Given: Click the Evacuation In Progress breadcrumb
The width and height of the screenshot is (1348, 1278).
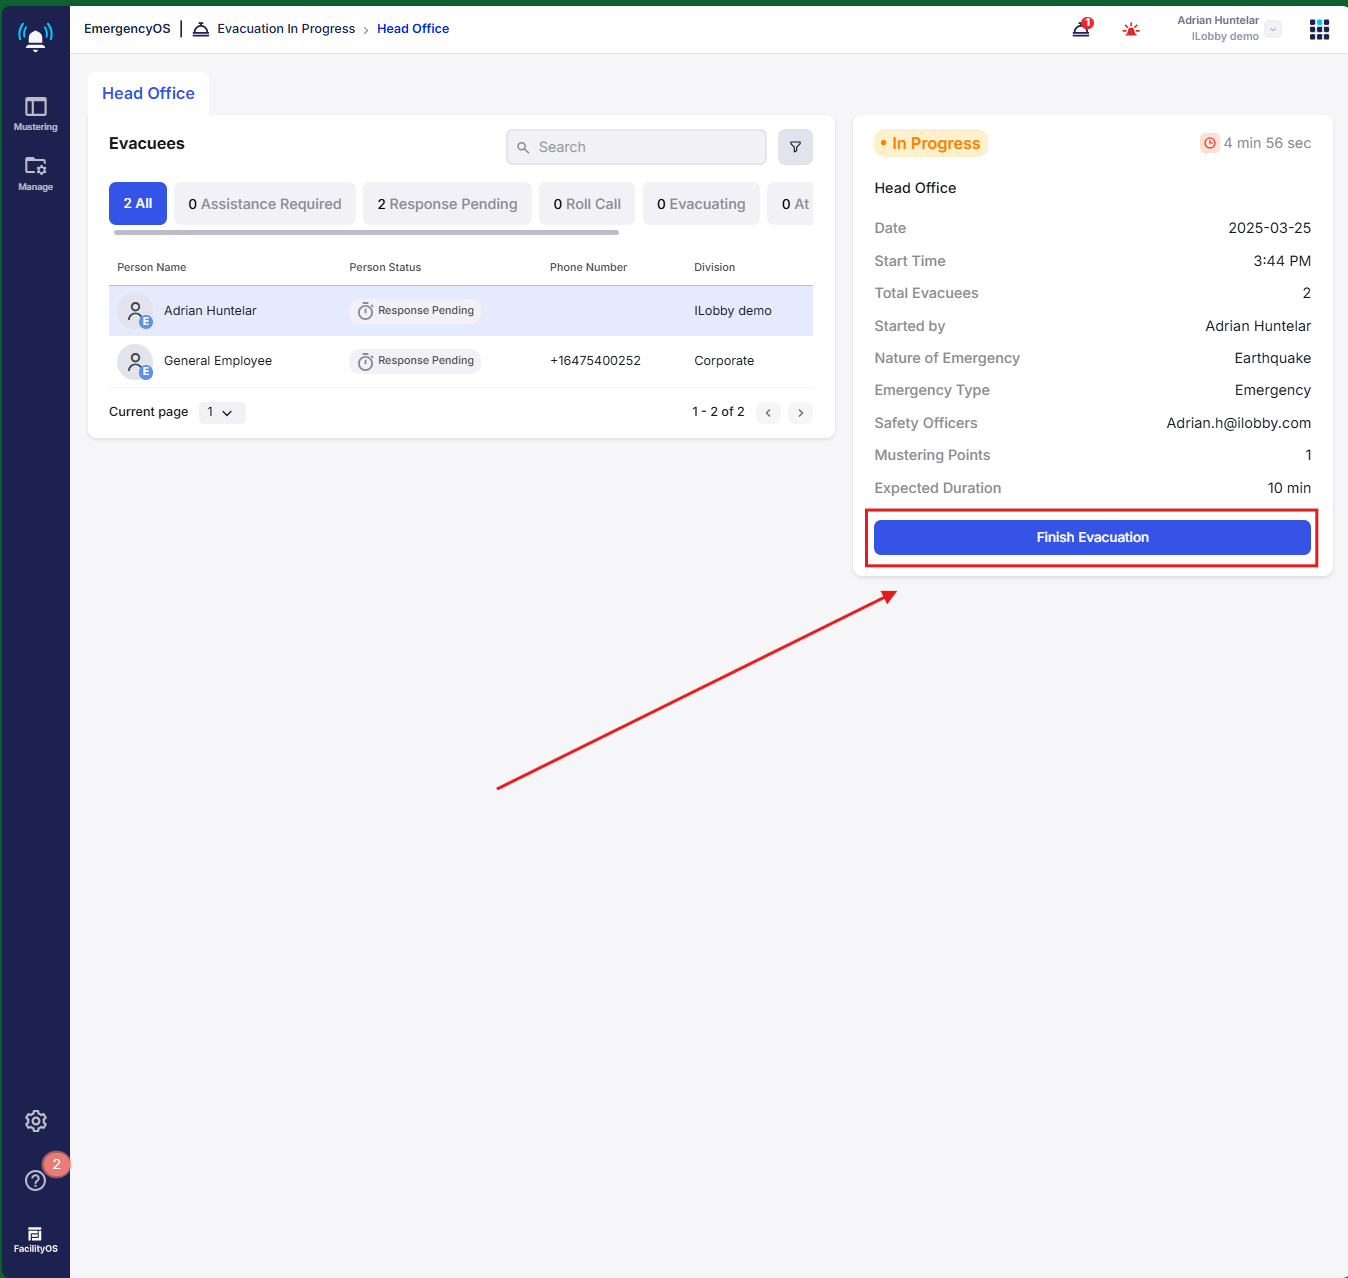Looking at the screenshot, I should (x=286, y=29).
